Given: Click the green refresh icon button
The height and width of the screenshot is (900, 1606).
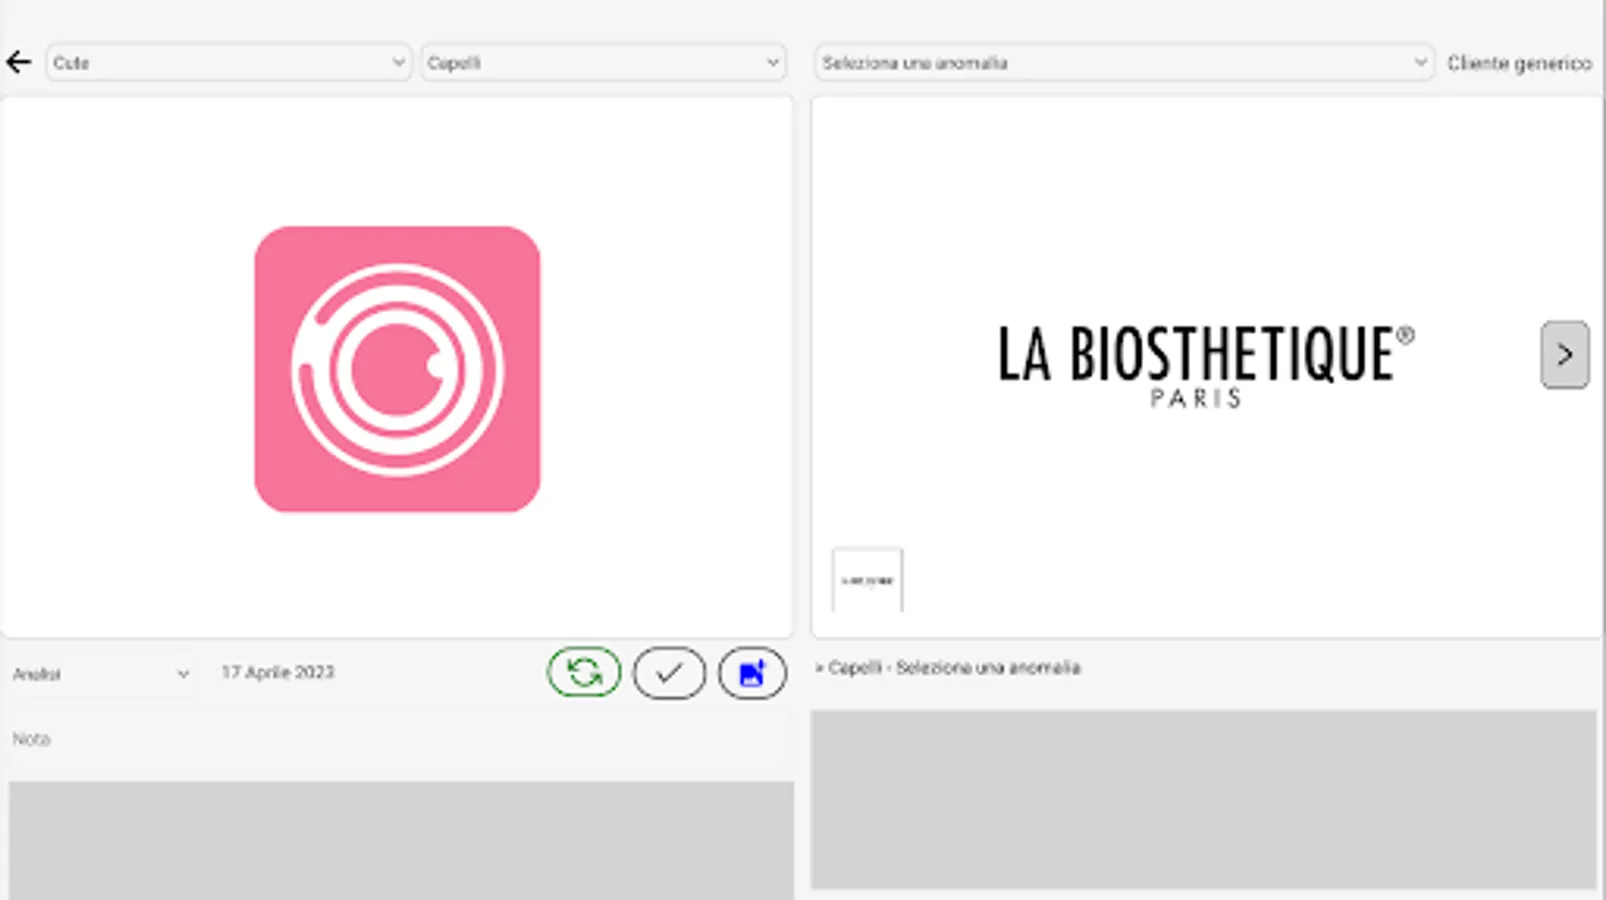Looking at the screenshot, I should tap(584, 672).
